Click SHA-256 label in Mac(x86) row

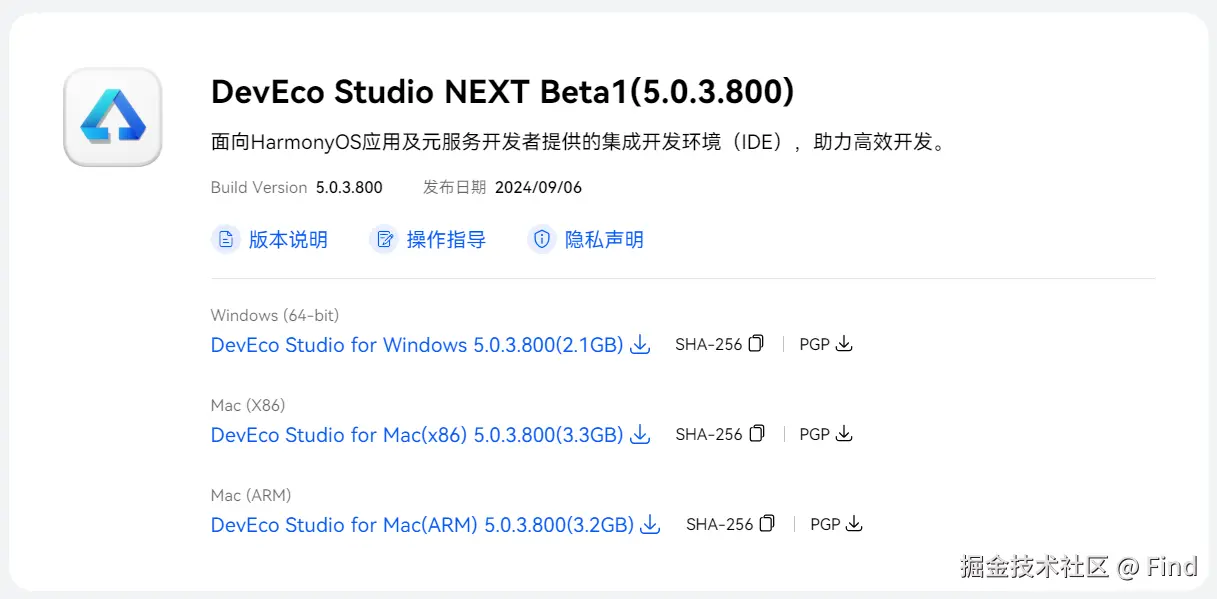pyautogui.click(x=709, y=434)
